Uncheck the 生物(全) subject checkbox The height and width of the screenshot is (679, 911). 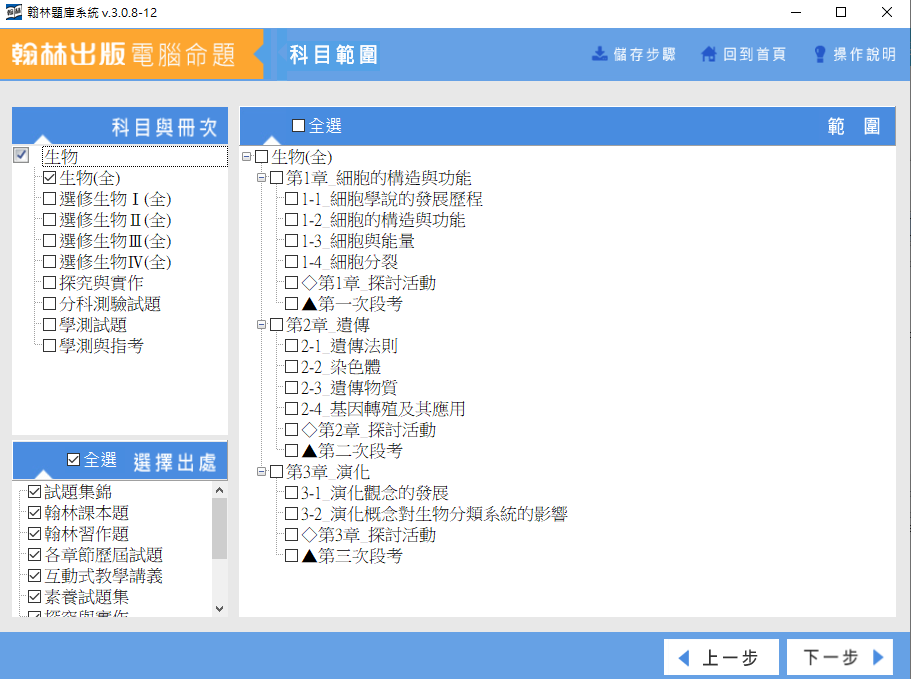[49, 178]
